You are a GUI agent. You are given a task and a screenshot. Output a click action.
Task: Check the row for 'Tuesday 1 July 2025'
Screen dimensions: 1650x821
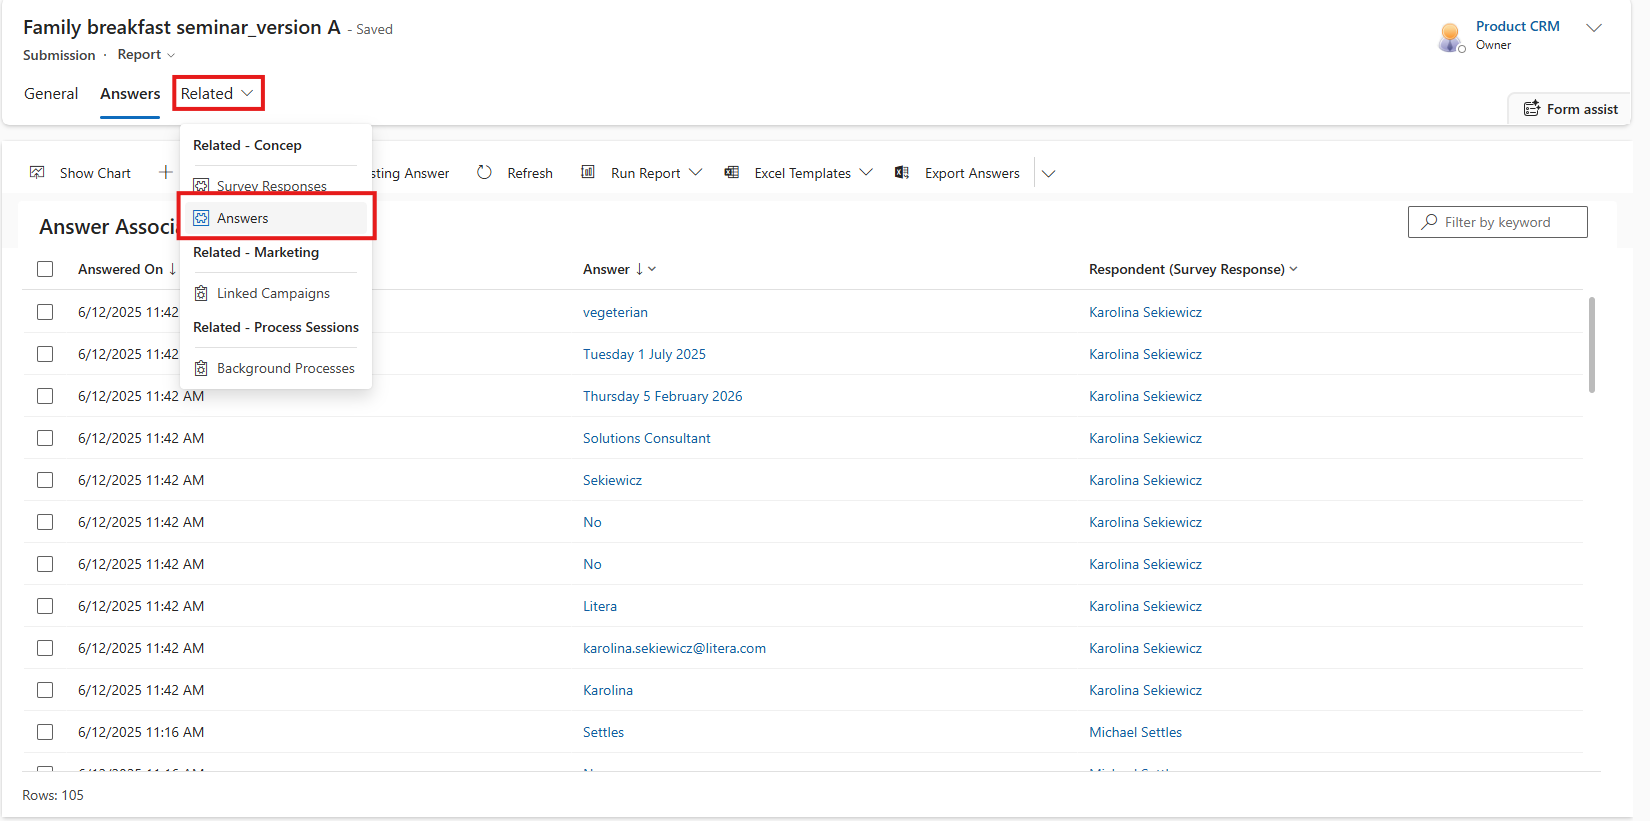point(45,354)
